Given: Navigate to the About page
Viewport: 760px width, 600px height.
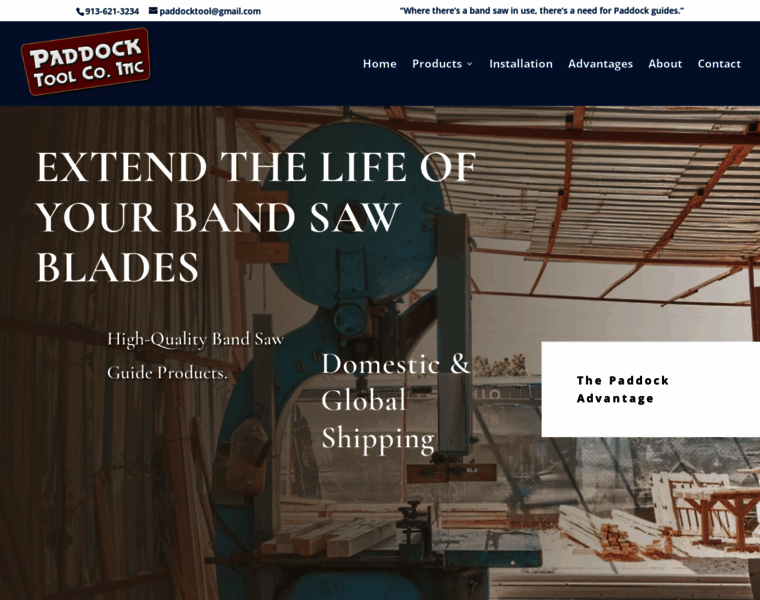Looking at the screenshot, I should tap(665, 63).
